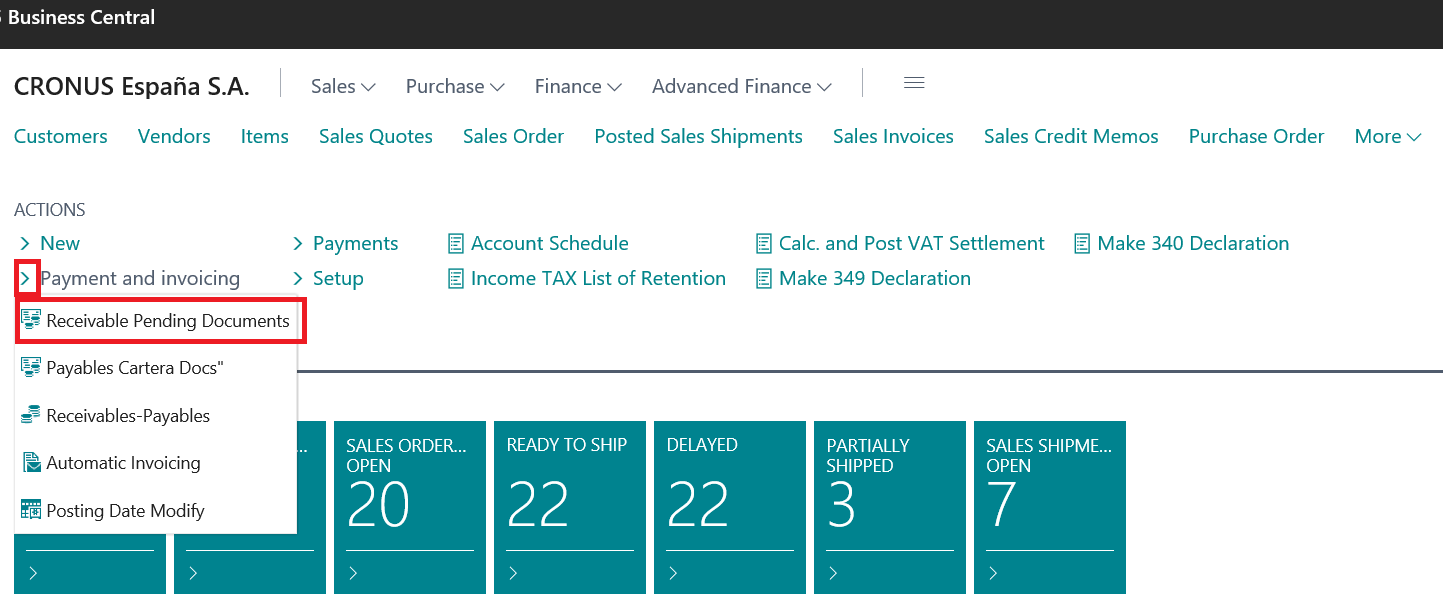Click the report icon beside Account Schedule
1443x606 pixels.
pyautogui.click(x=456, y=243)
